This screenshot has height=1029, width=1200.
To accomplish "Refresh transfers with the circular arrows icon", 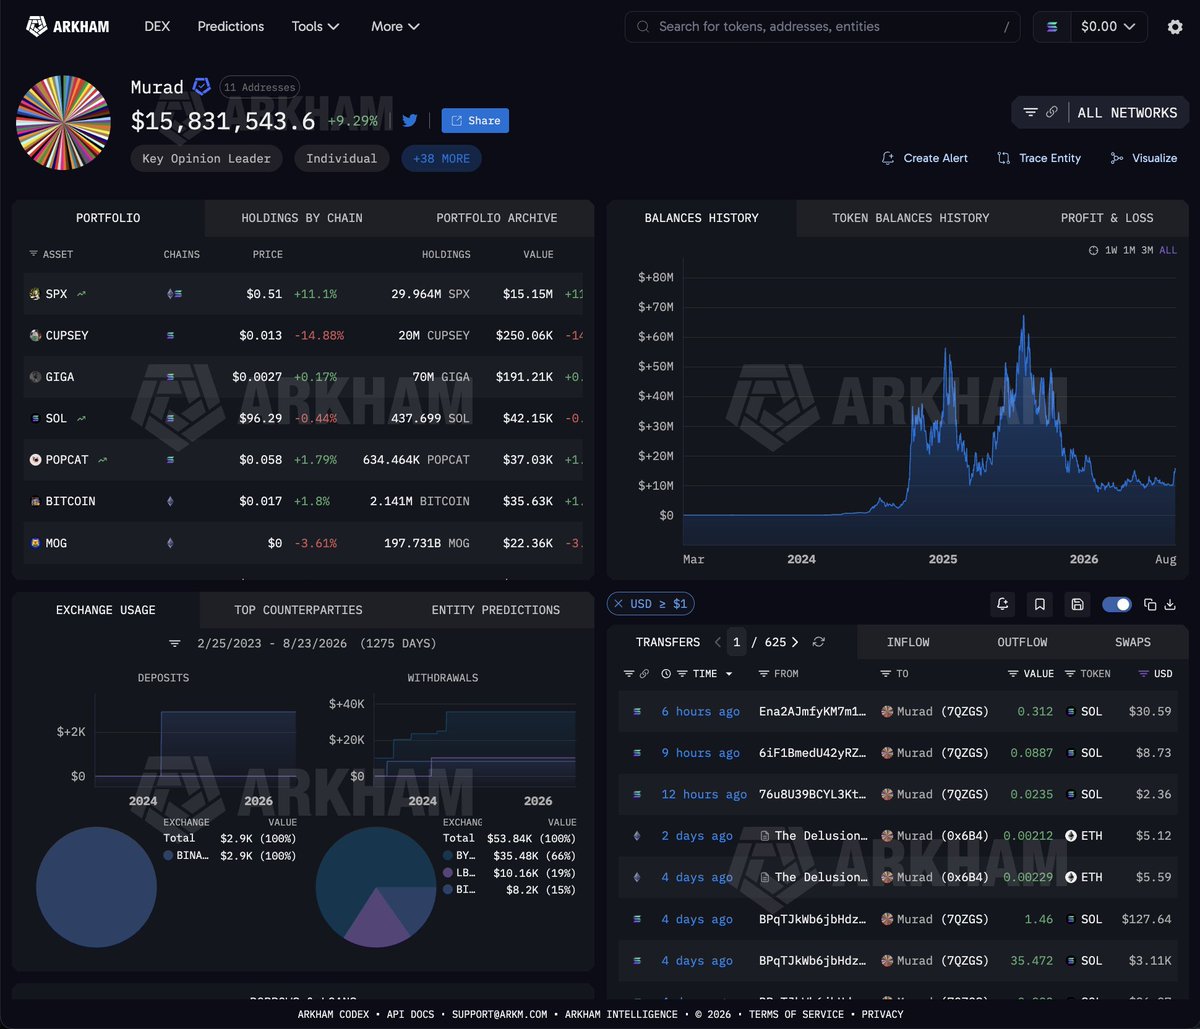I will (x=819, y=642).
